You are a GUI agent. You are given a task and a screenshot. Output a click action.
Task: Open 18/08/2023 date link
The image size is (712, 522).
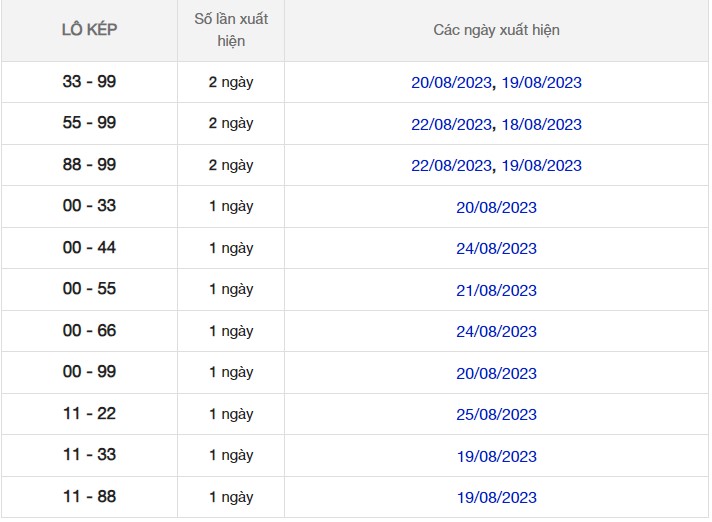pos(541,125)
